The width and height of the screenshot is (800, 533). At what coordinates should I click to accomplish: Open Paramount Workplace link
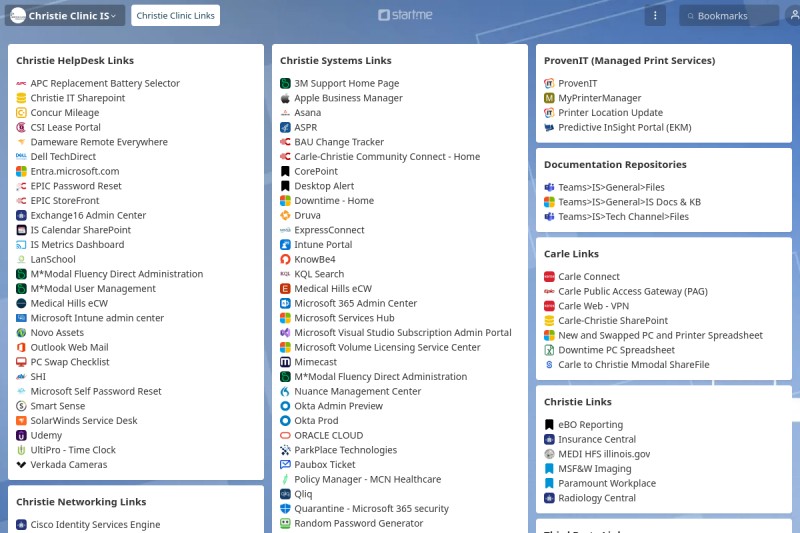(607, 483)
